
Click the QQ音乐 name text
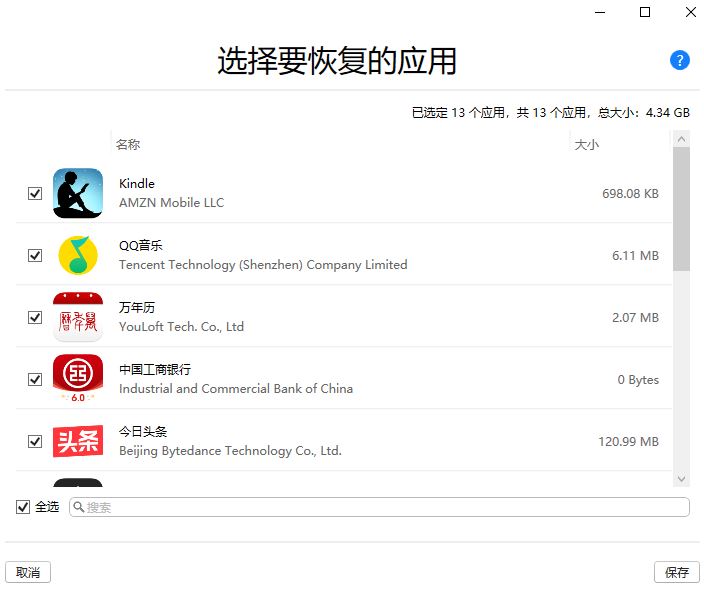pyautogui.click(x=141, y=246)
